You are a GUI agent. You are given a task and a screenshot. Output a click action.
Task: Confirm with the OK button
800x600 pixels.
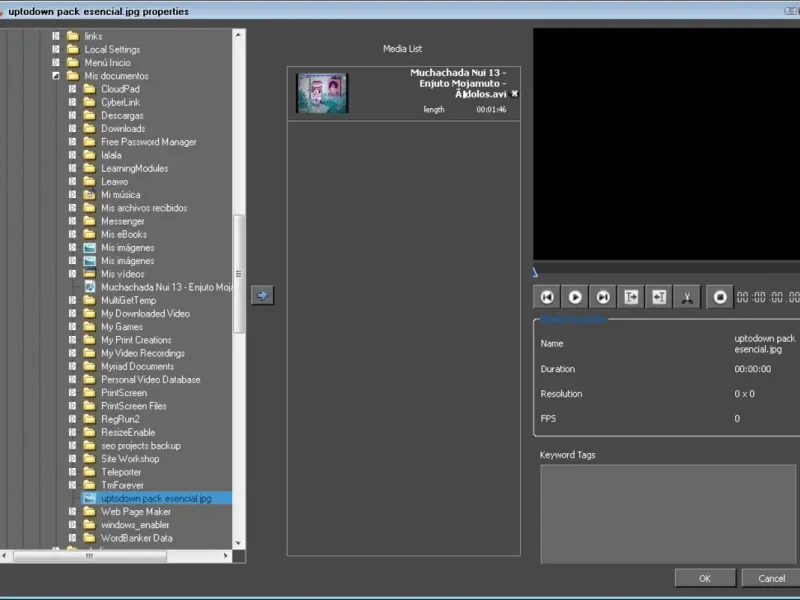click(705, 578)
